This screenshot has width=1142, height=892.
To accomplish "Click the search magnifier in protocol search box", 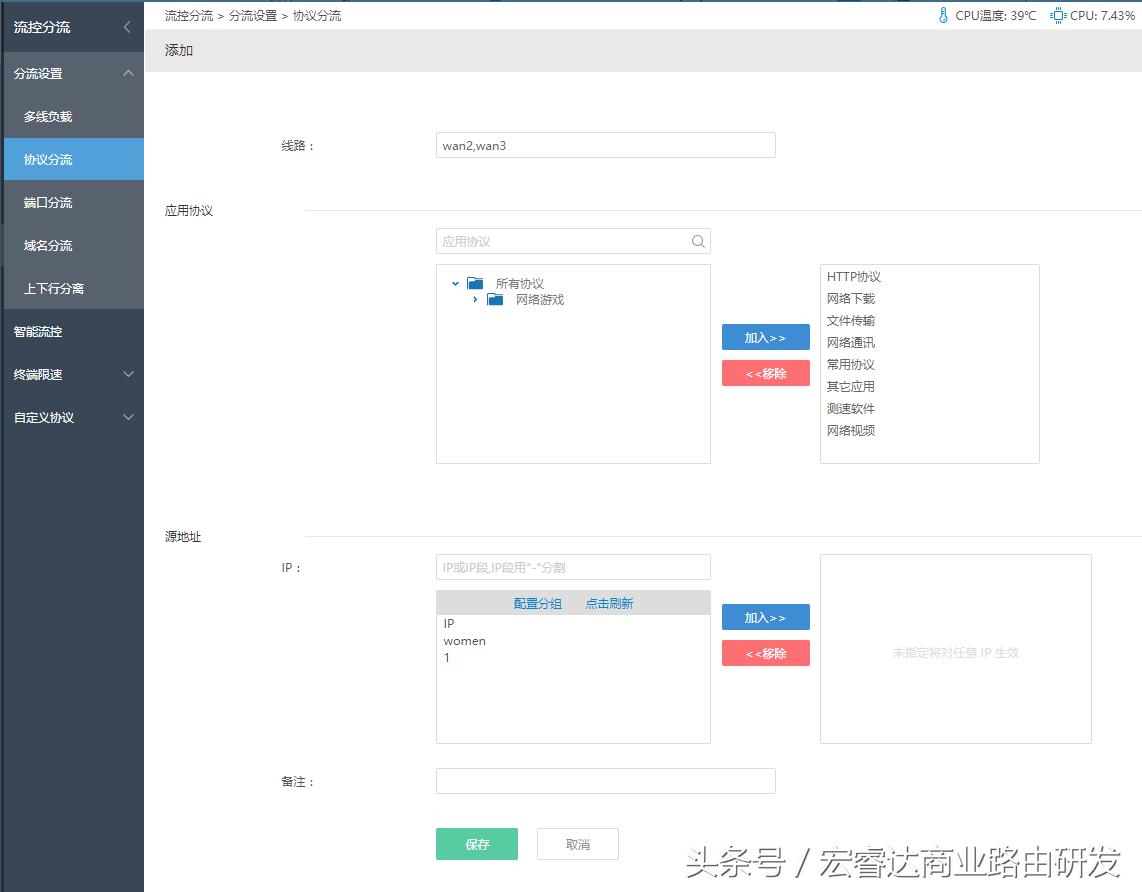I will [698, 241].
